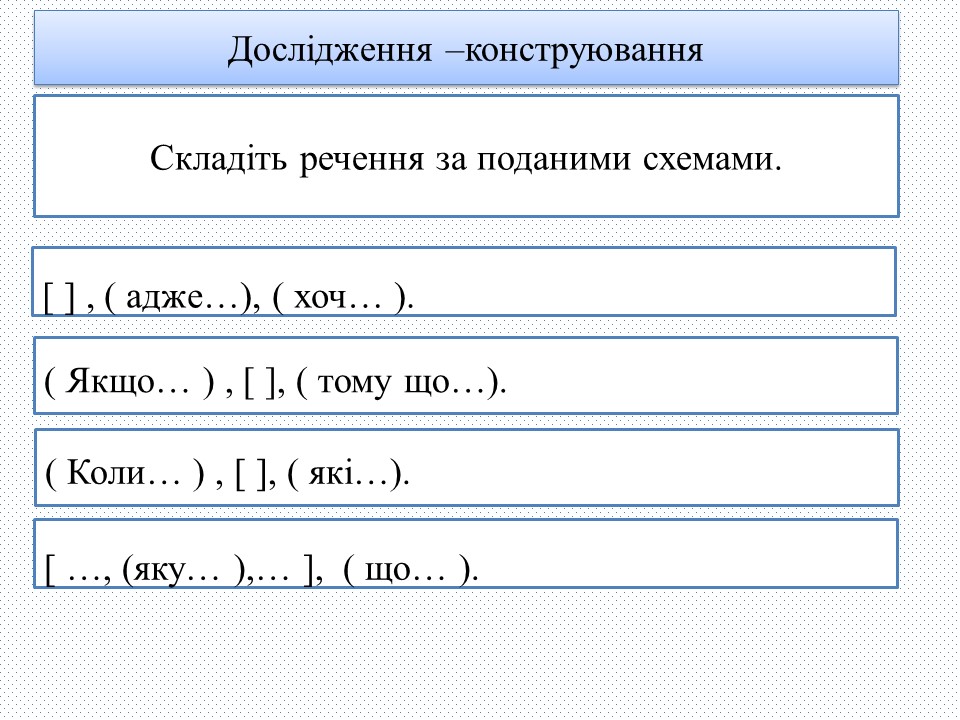
Task: Click the scheme starting with "( Якщо… )"
Action: coord(275,382)
